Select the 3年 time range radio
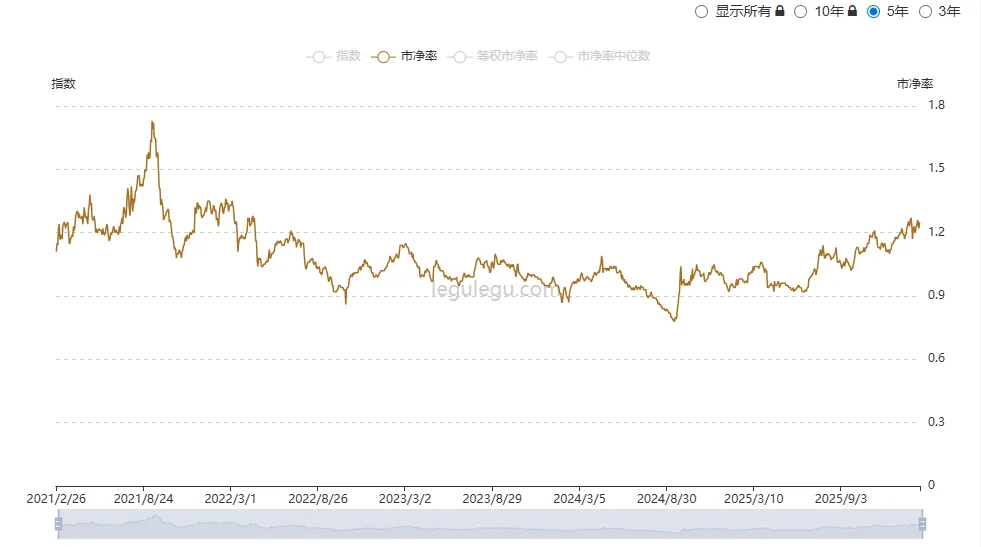 pos(925,12)
